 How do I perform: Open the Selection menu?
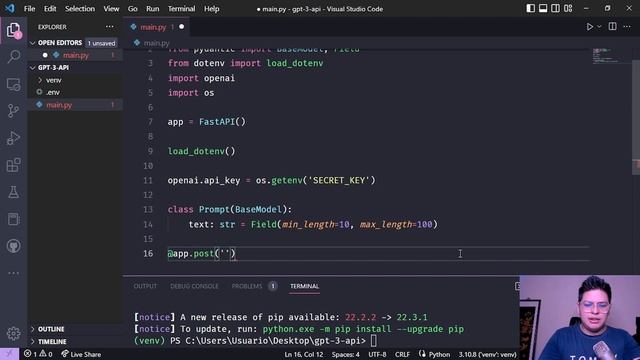80,9
